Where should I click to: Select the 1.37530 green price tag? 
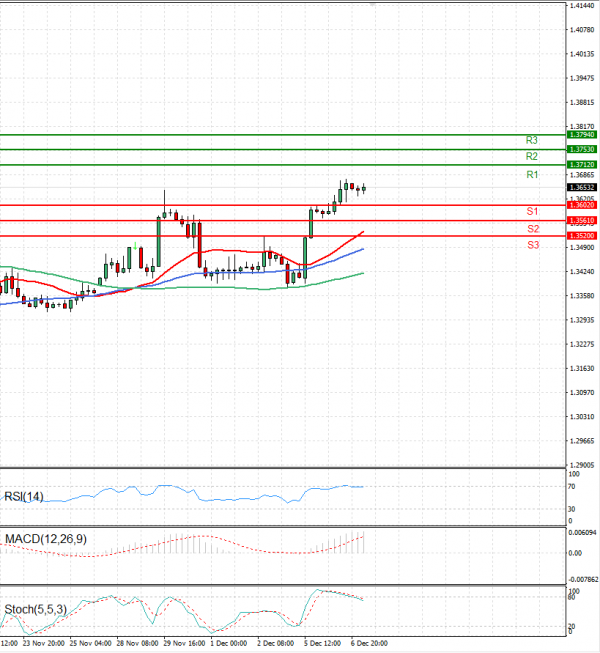pos(582,149)
